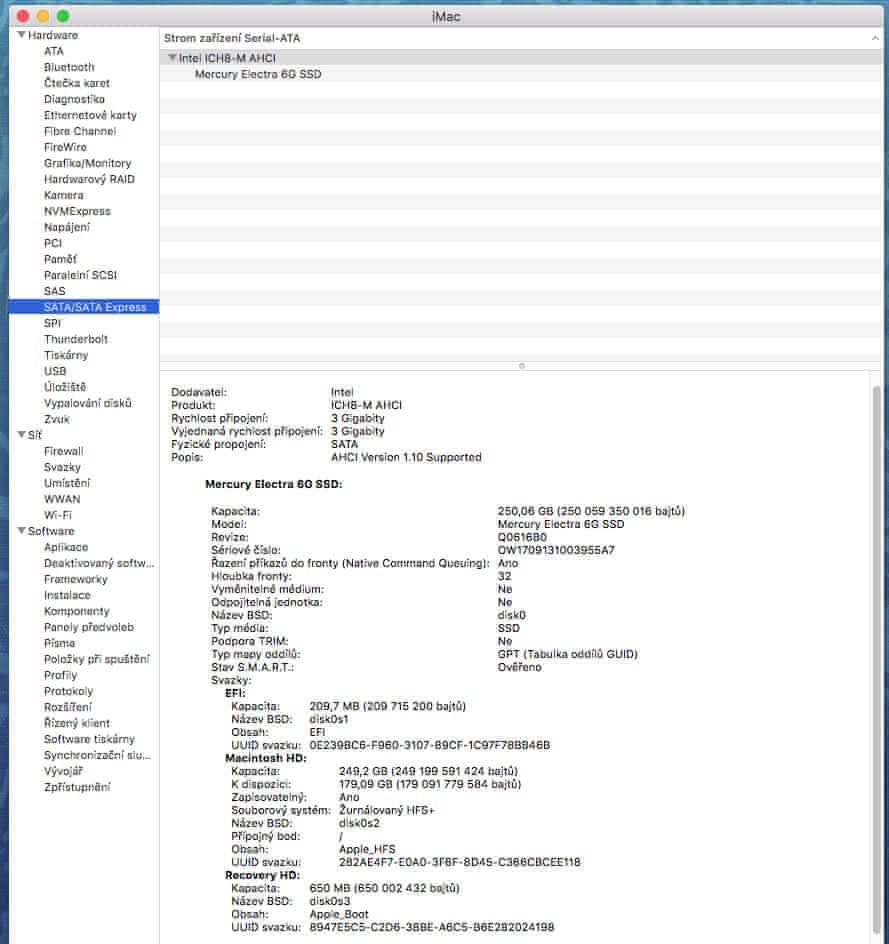Select Umístění entry
Image resolution: width=889 pixels, height=944 pixels.
pyautogui.click(x=67, y=483)
